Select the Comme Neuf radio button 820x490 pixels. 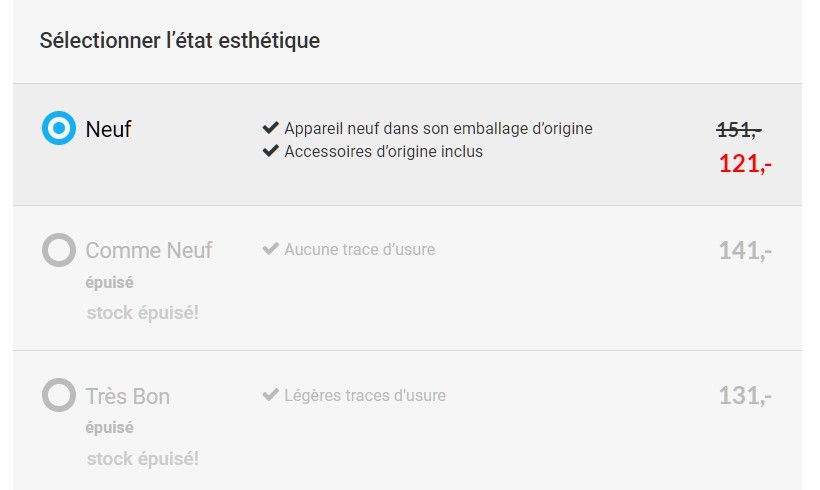click(x=59, y=250)
